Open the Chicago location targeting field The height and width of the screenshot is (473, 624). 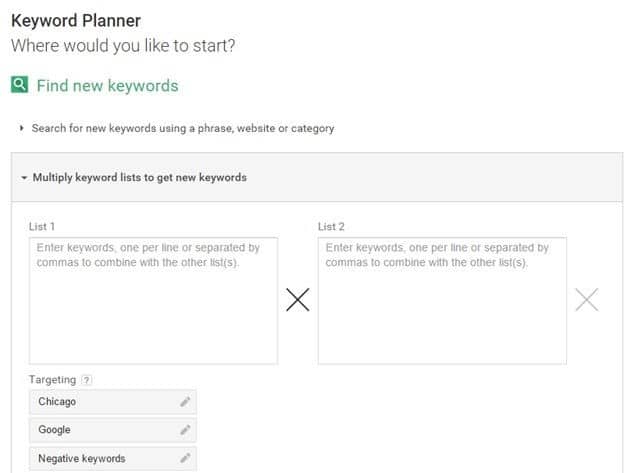(x=100, y=402)
